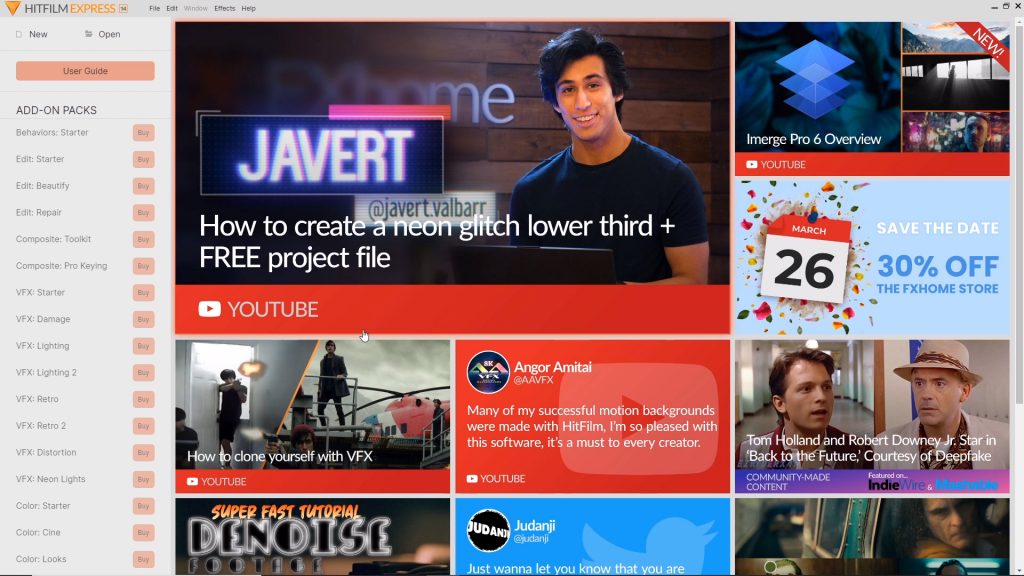
Task: Open the Window menu
Action: click(195, 8)
